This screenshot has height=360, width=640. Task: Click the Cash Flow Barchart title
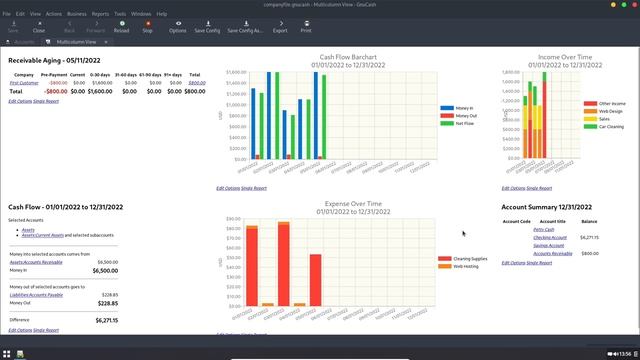pyautogui.click(x=348, y=57)
